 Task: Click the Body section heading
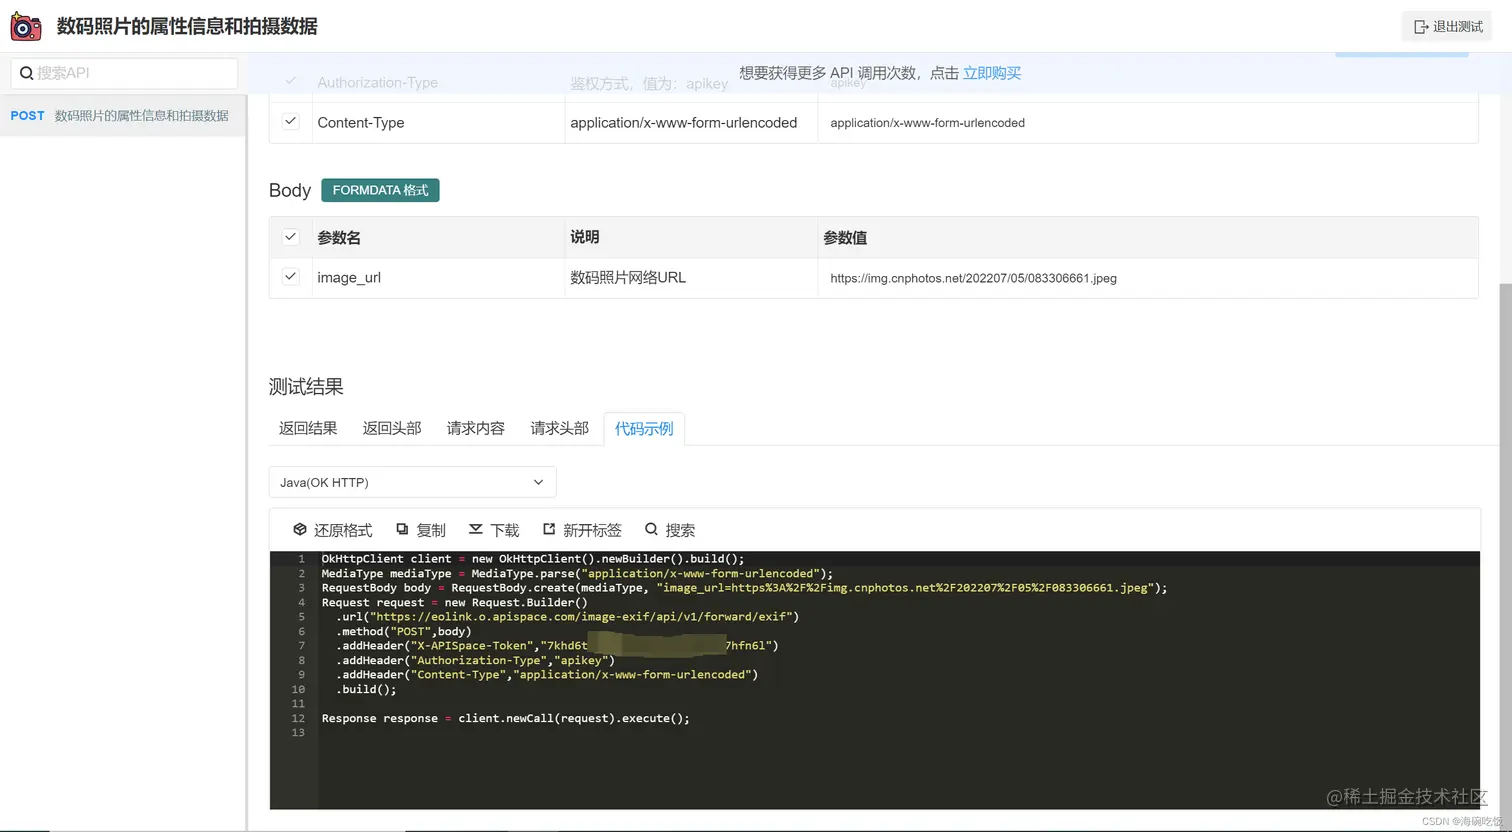290,190
